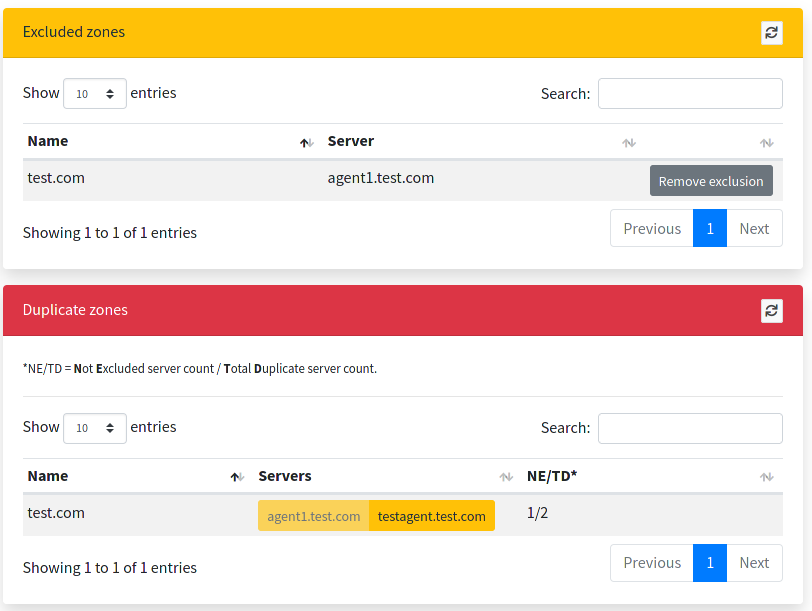This screenshot has height=611, width=812.
Task: Click Search field in Excluded zones
Action: tap(690, 93)
